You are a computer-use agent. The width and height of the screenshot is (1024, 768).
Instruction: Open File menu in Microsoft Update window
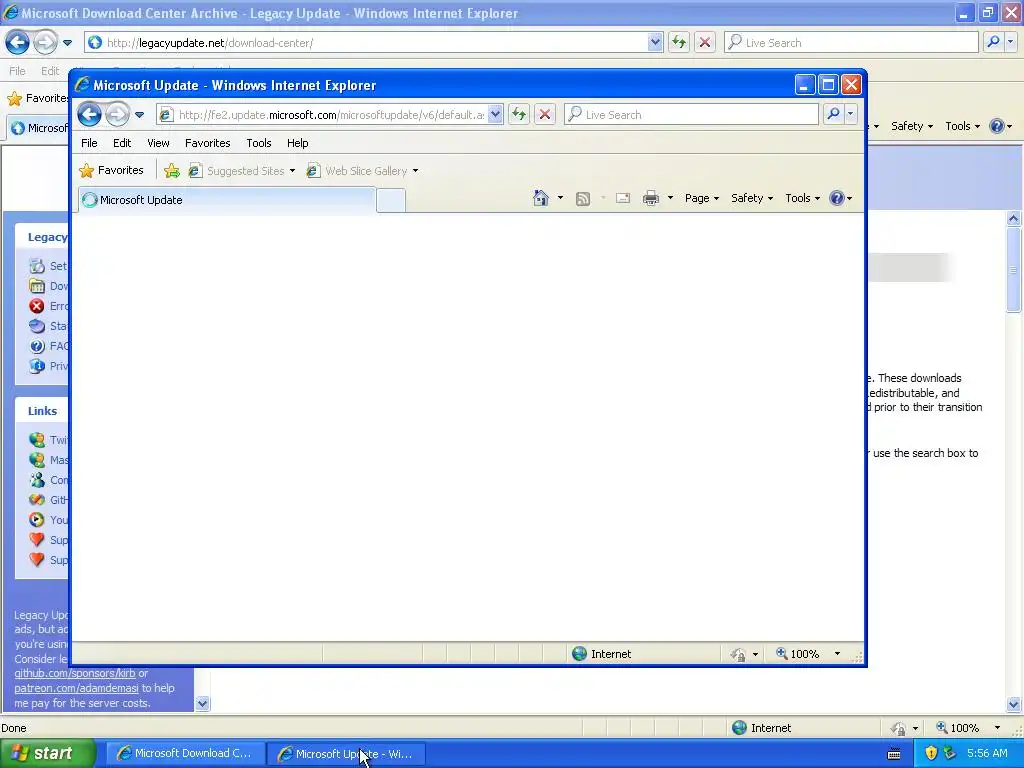[89, 143]
